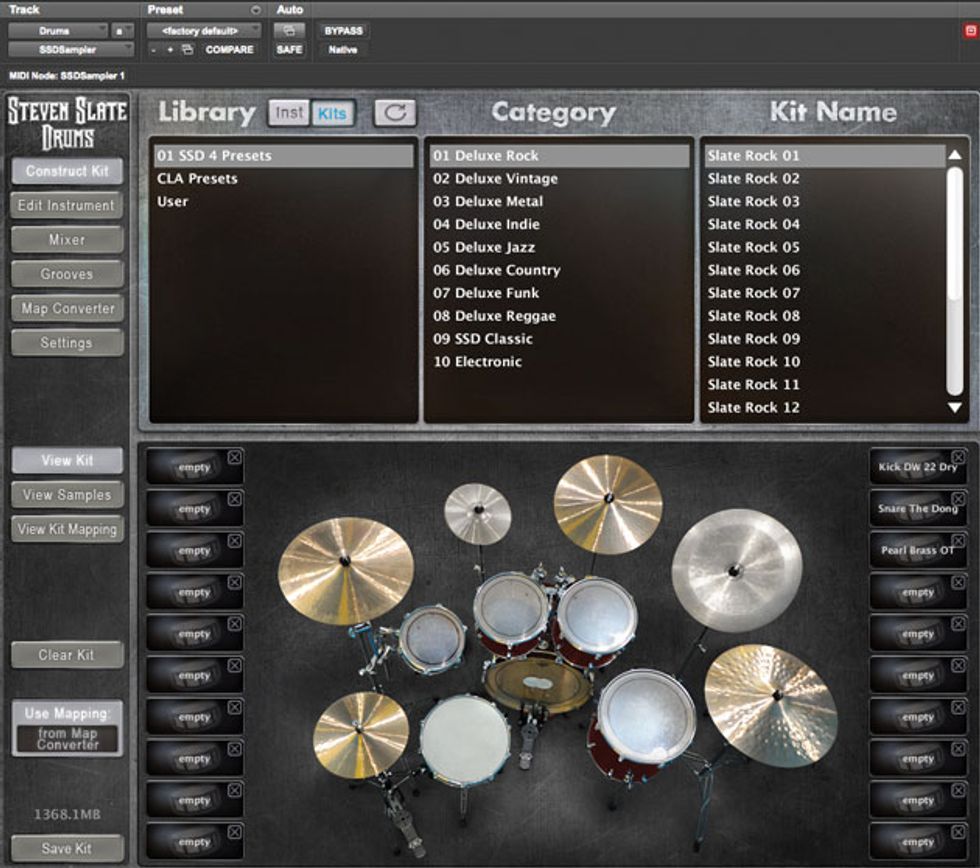Click the copy settings icon beside COMPARE

pyautogui.click(x=187, y=49)
